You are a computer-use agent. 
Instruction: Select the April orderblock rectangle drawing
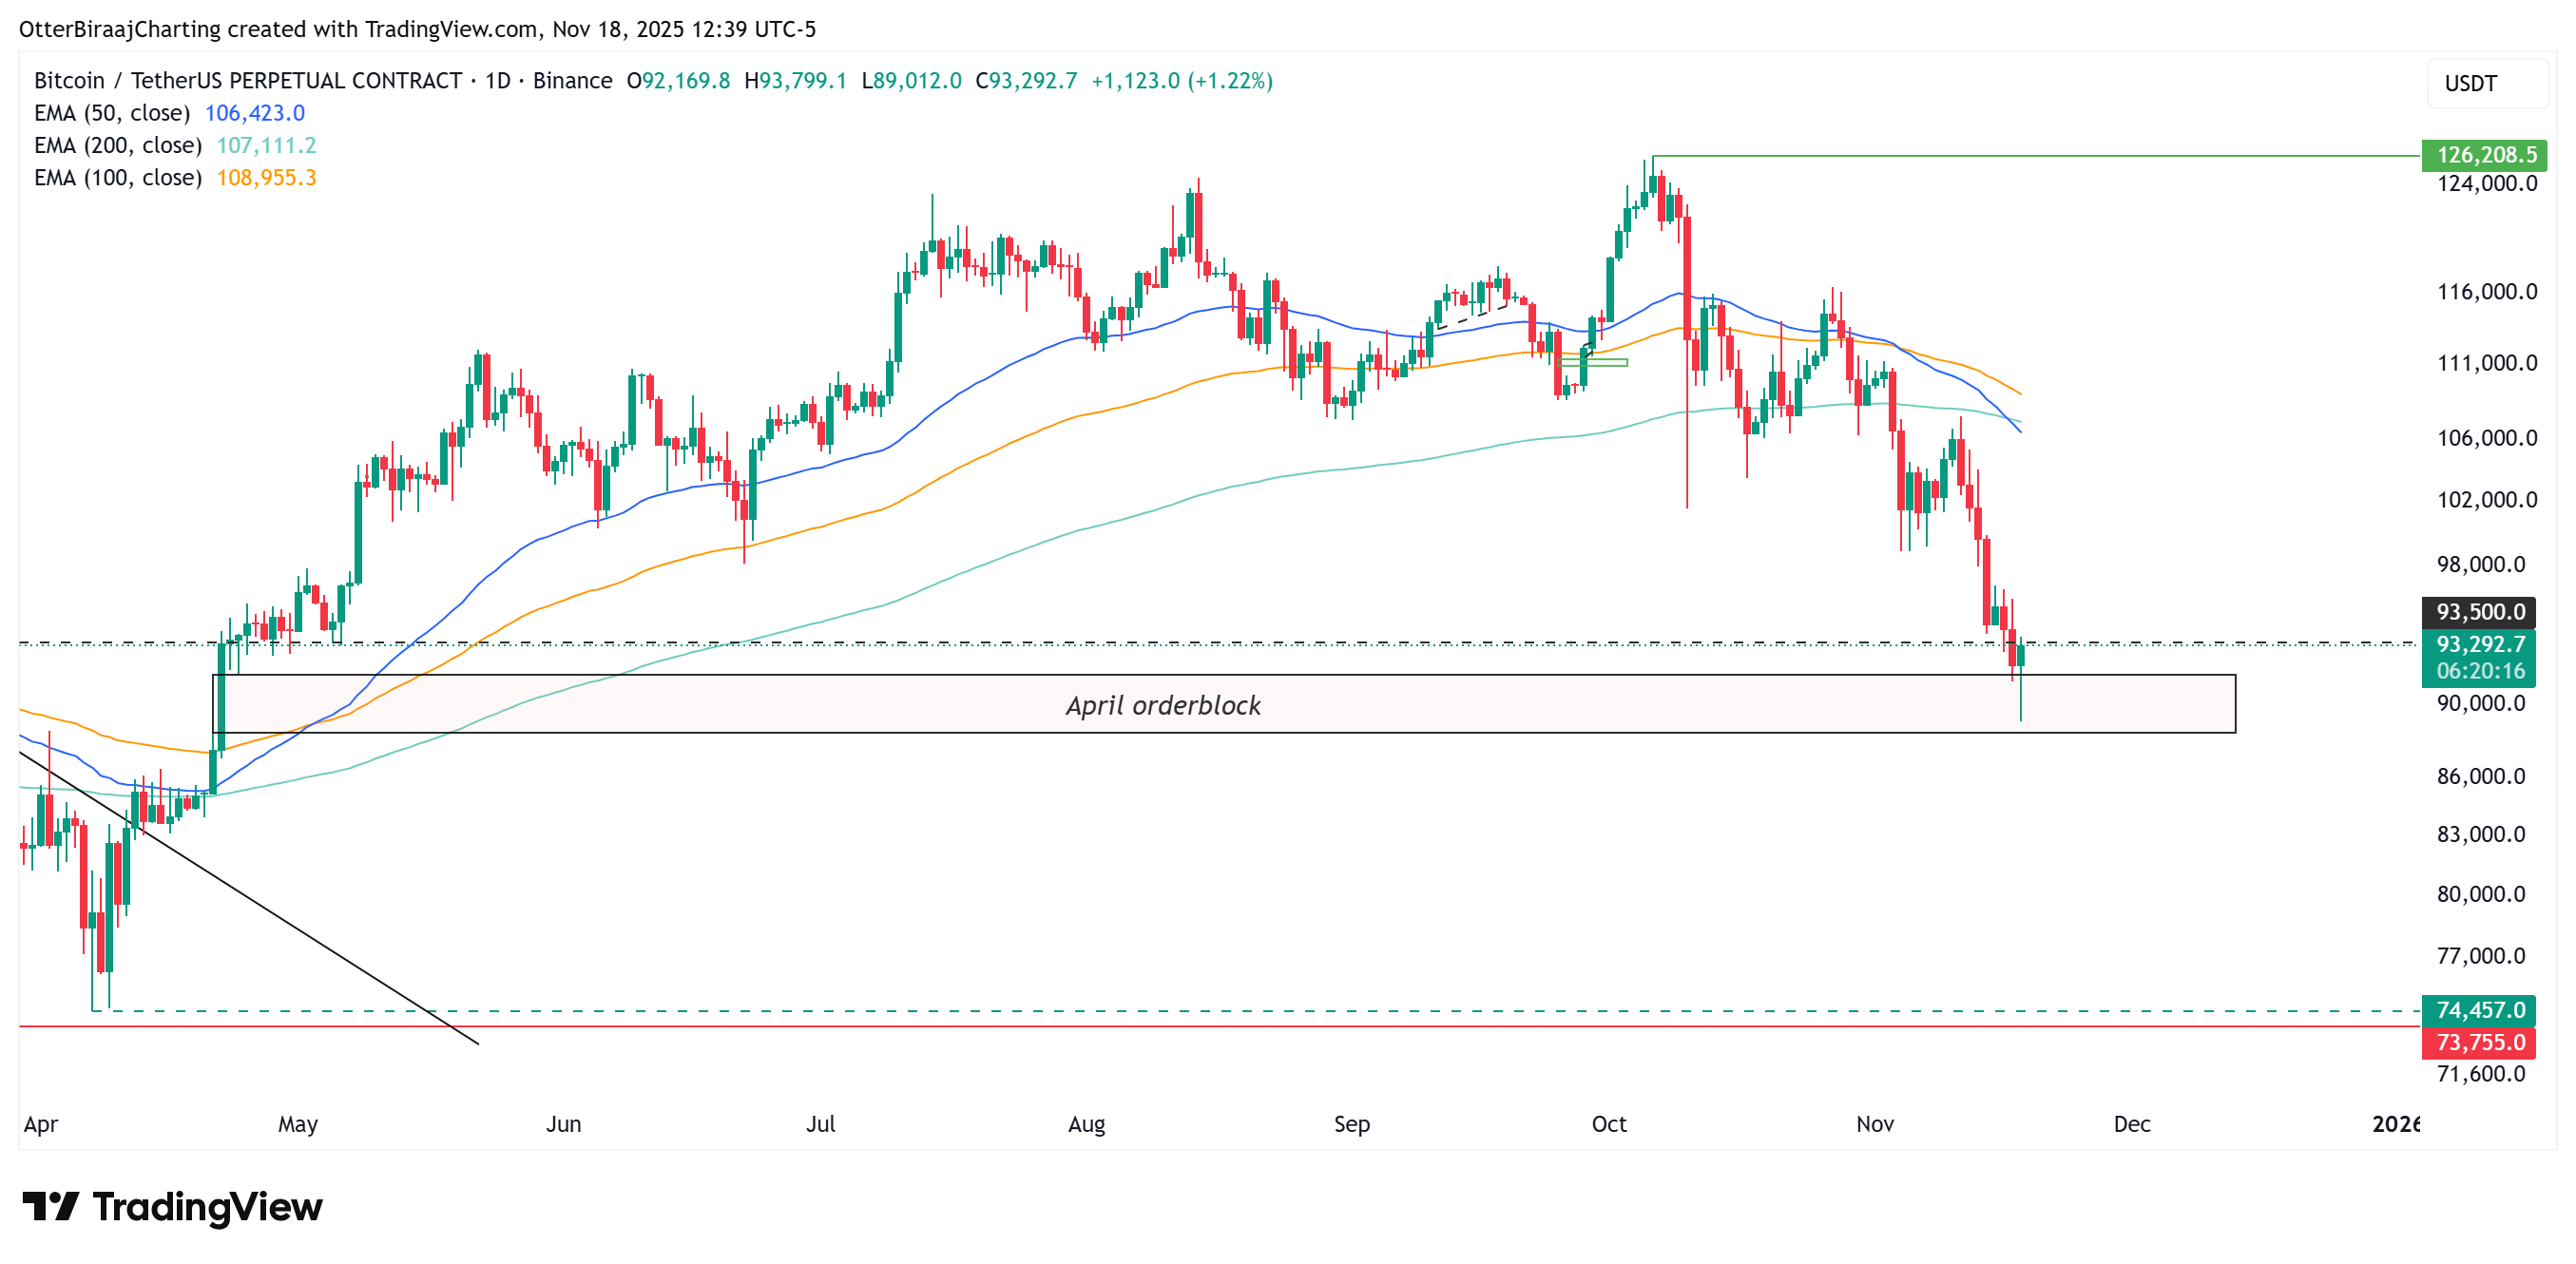[1164, 705]
